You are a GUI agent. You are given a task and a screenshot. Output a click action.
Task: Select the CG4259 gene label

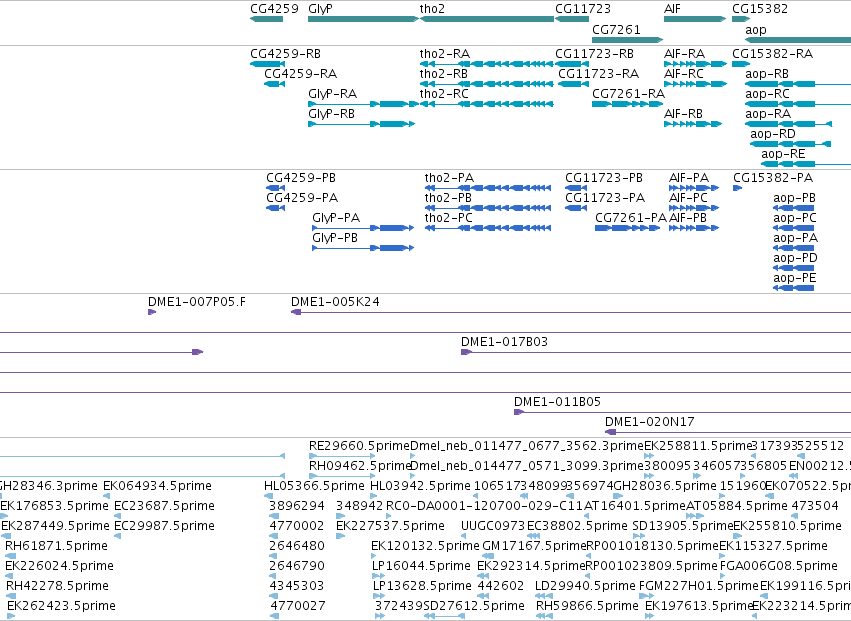pos(274,9)
